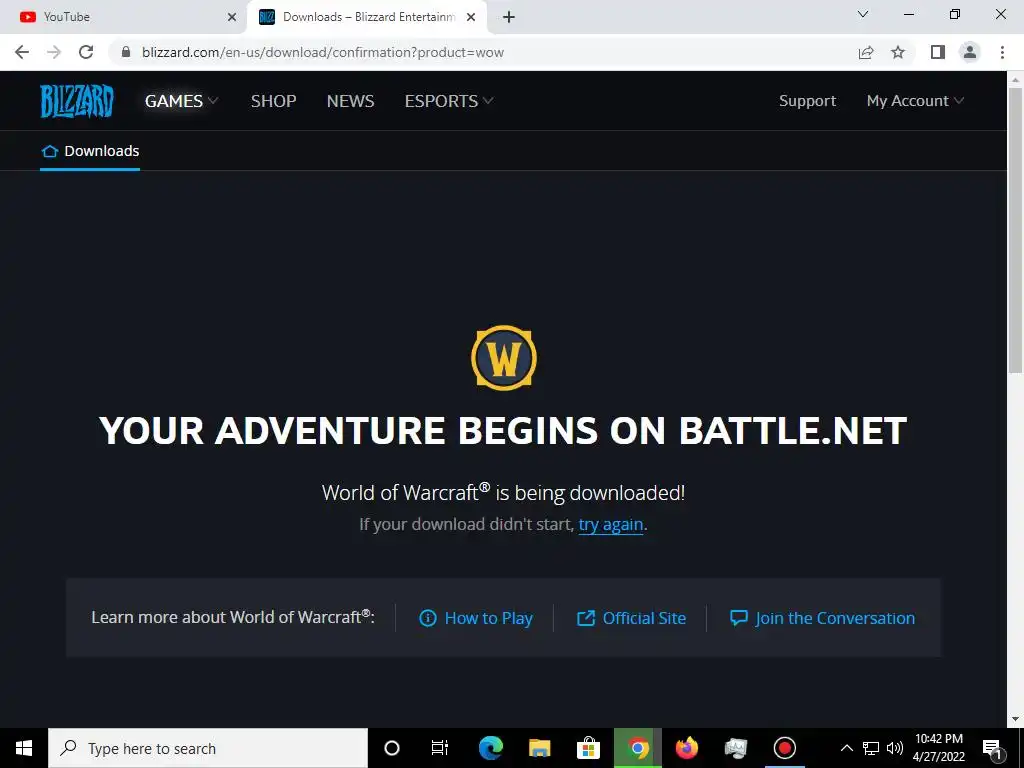This screenshot has height=768, width=1024.
Task: Click the external link icon beside Official Site
Action: [x=586, y=618]
